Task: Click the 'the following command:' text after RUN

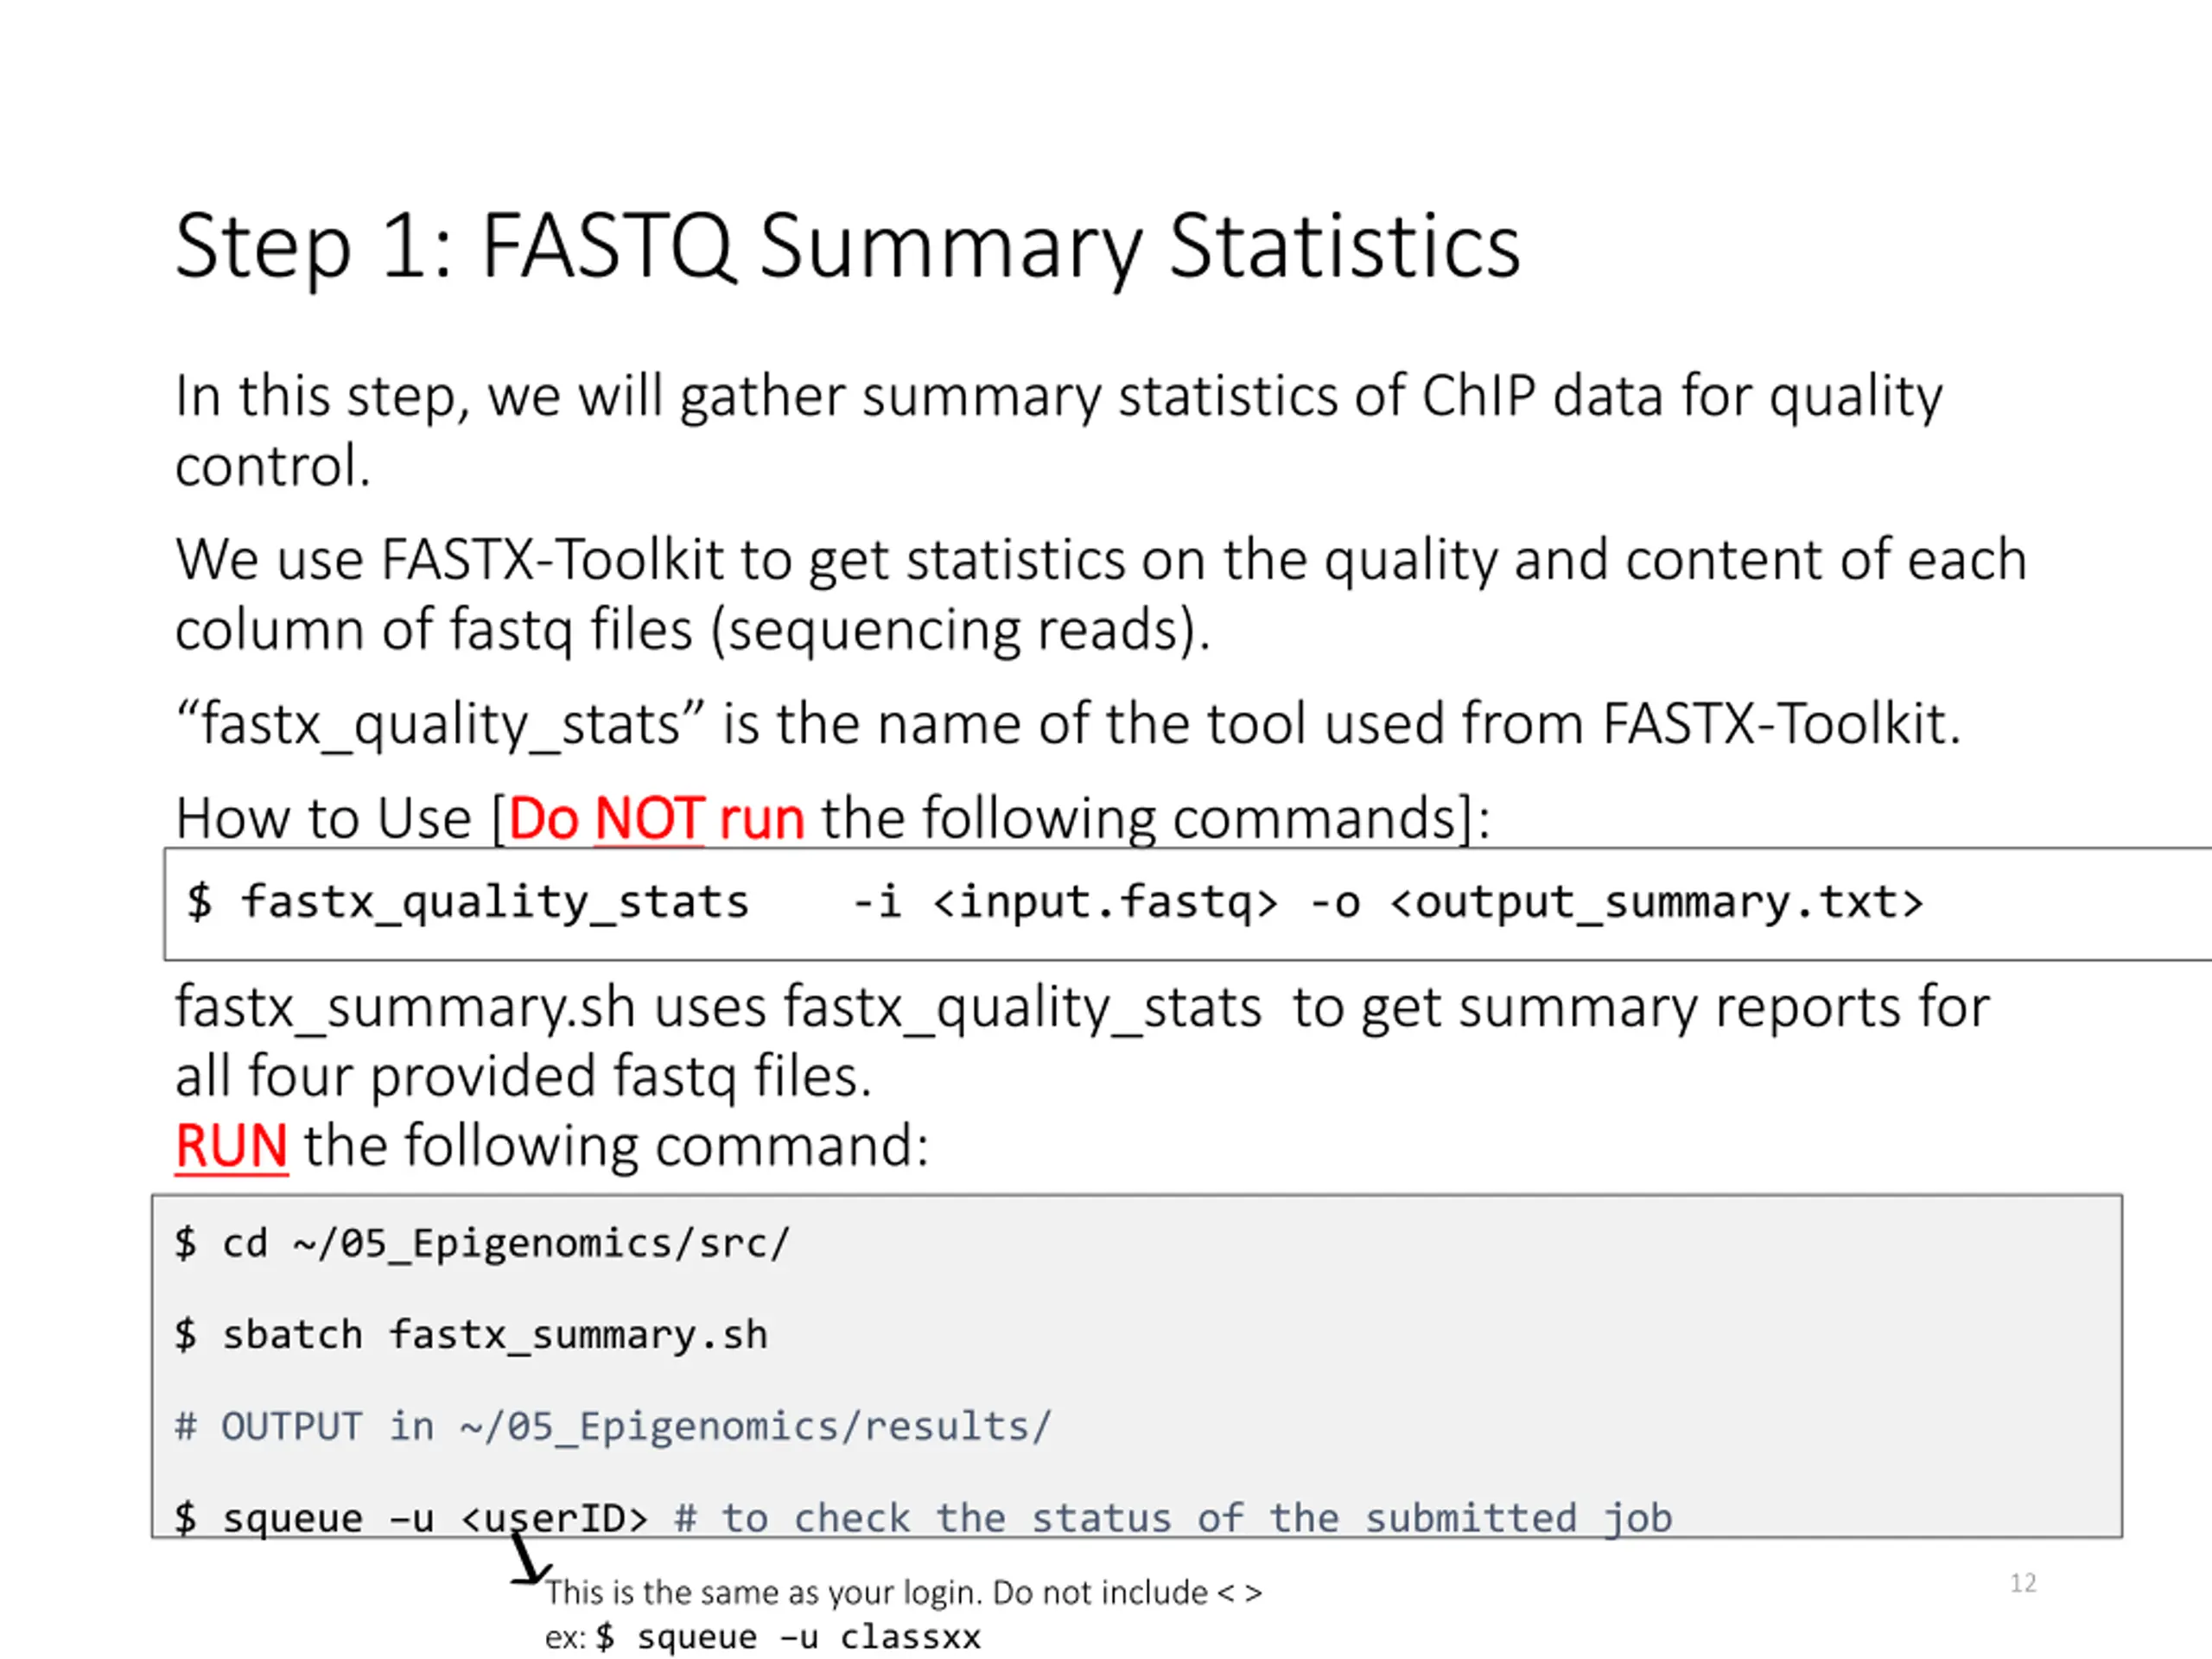Action: (616, 1146)
